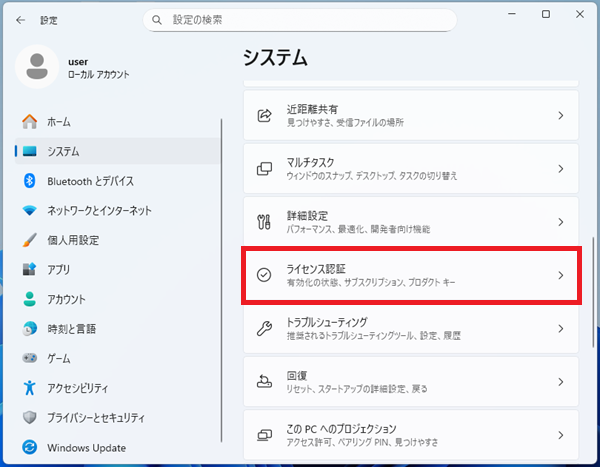Click the ネットワークとインターネット Wi-Fi icon
The height and width of the screenshot is (467, 600).
29,211
